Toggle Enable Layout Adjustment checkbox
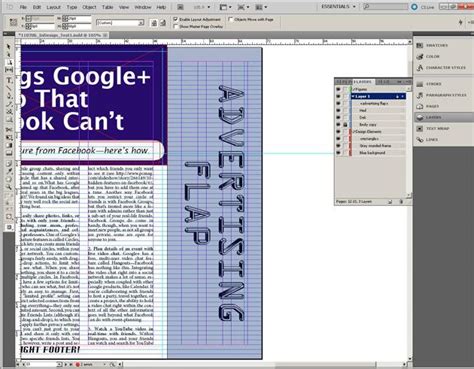 [176, 19]
